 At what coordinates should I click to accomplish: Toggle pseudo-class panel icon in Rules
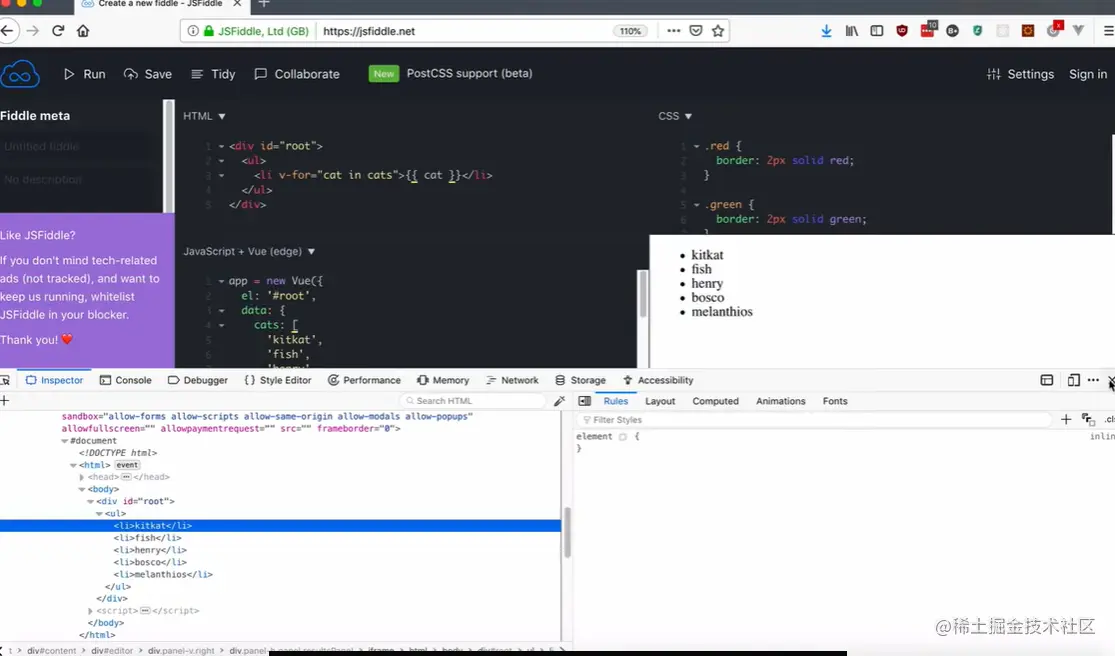pyautogui.click(x=1088, y=419)
